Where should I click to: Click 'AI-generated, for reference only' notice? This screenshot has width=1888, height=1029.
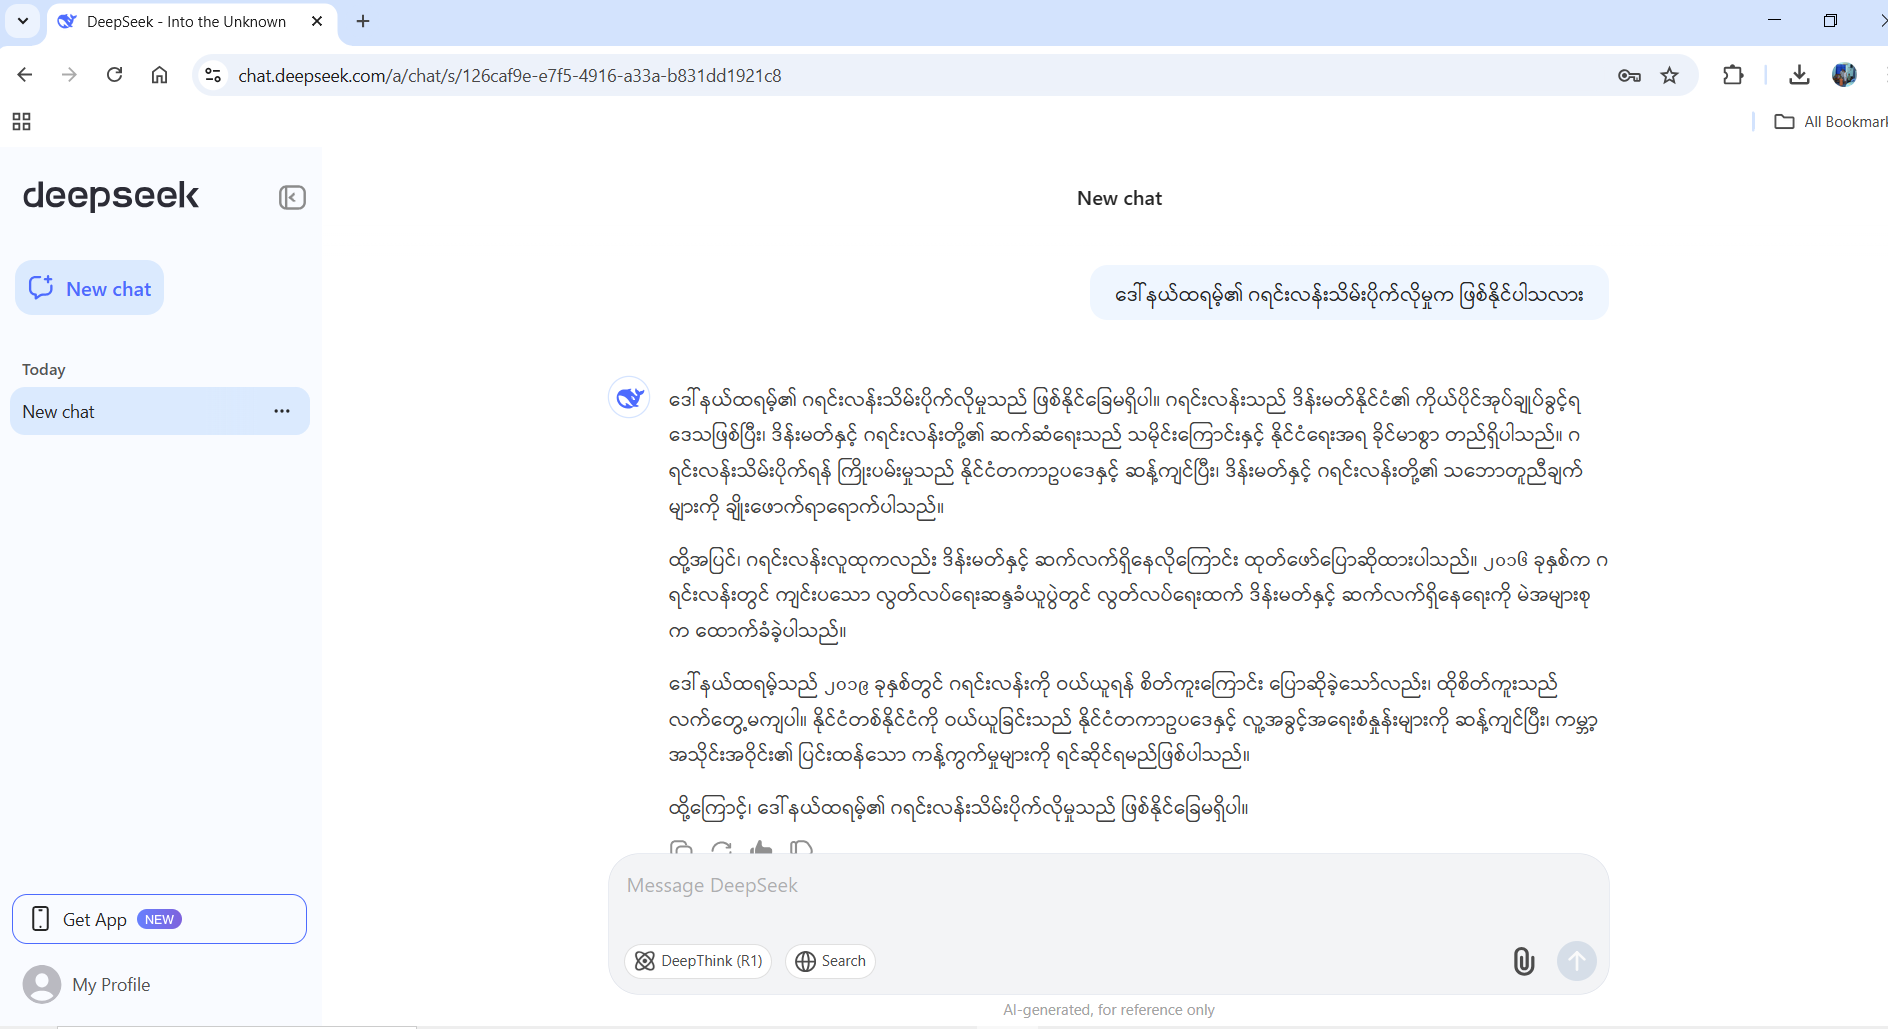1108,1010
